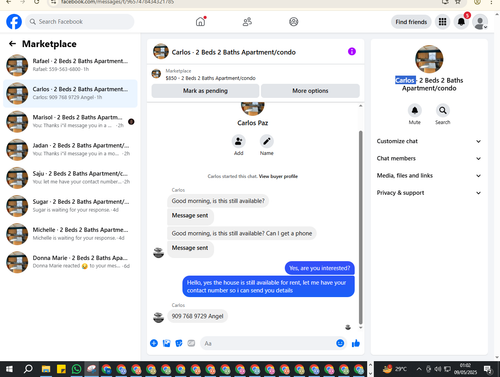Viewport: 500px width, 377px height.
Task: Click the purple conversation info icon
Action: click(x=352, y=51)
